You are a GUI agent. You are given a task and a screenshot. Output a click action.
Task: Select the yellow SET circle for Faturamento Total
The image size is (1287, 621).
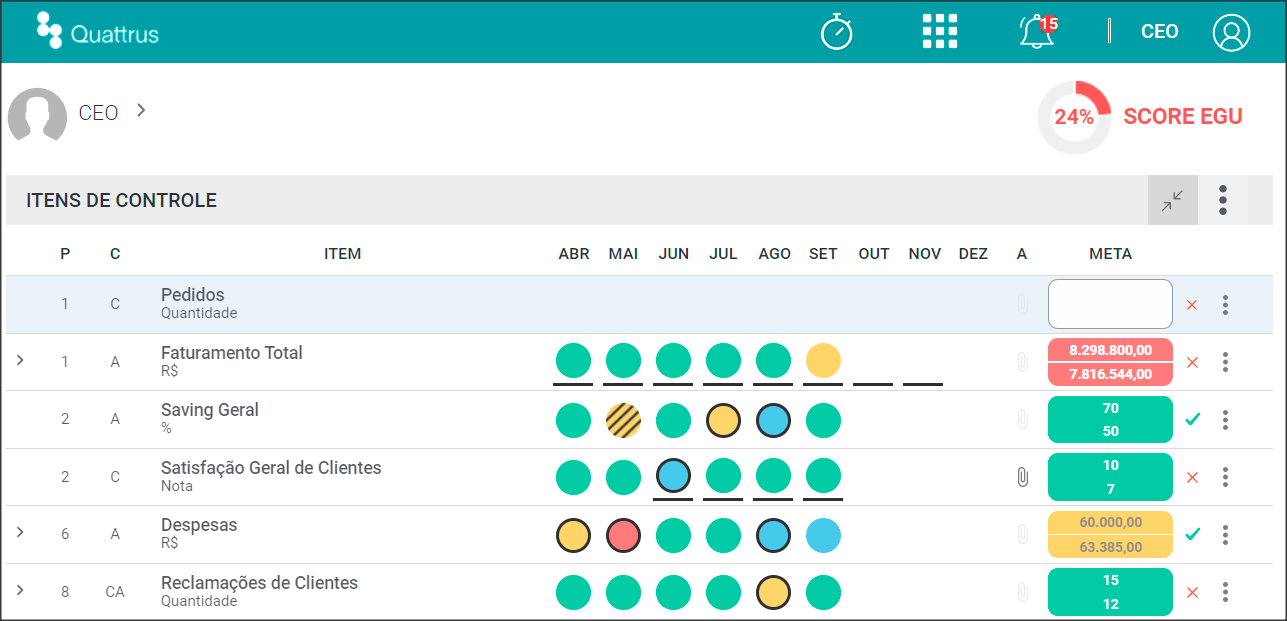pos(823,360)
